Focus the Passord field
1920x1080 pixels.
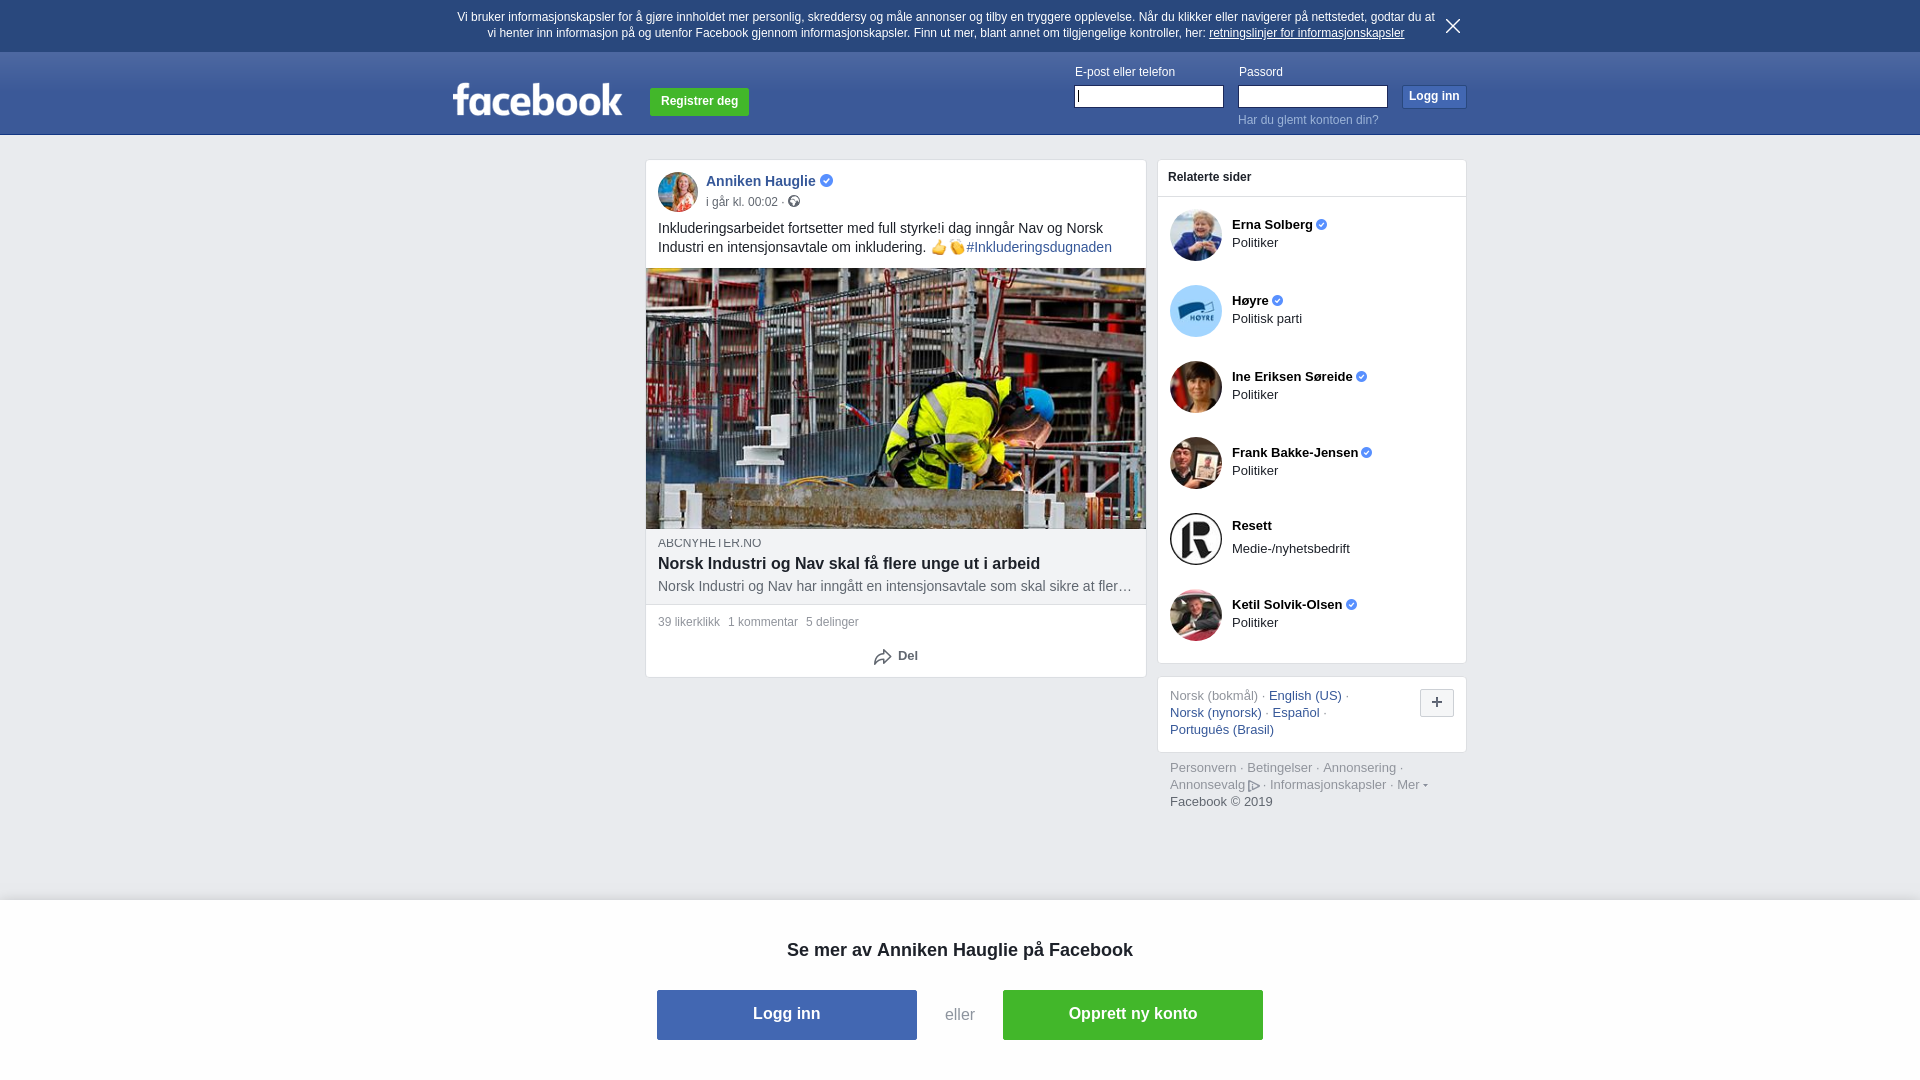(x=1313, y=96)
